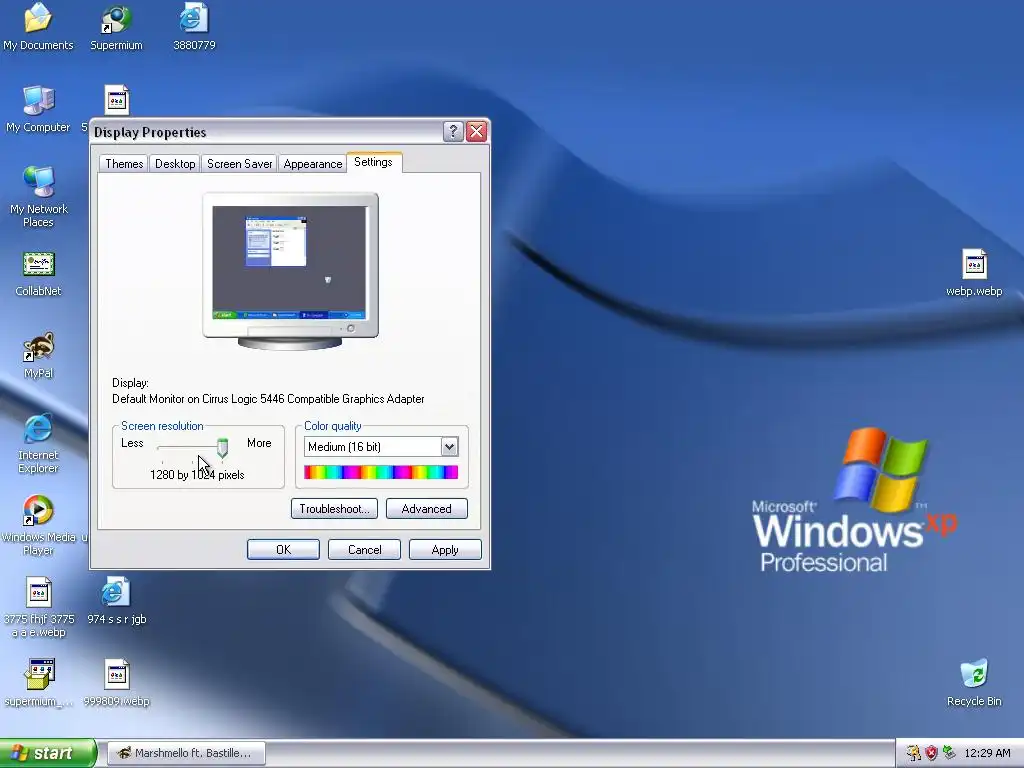Select the MyPal raccoon shortcut icon
The image size is (1024, 768).
tap(38, 355)
